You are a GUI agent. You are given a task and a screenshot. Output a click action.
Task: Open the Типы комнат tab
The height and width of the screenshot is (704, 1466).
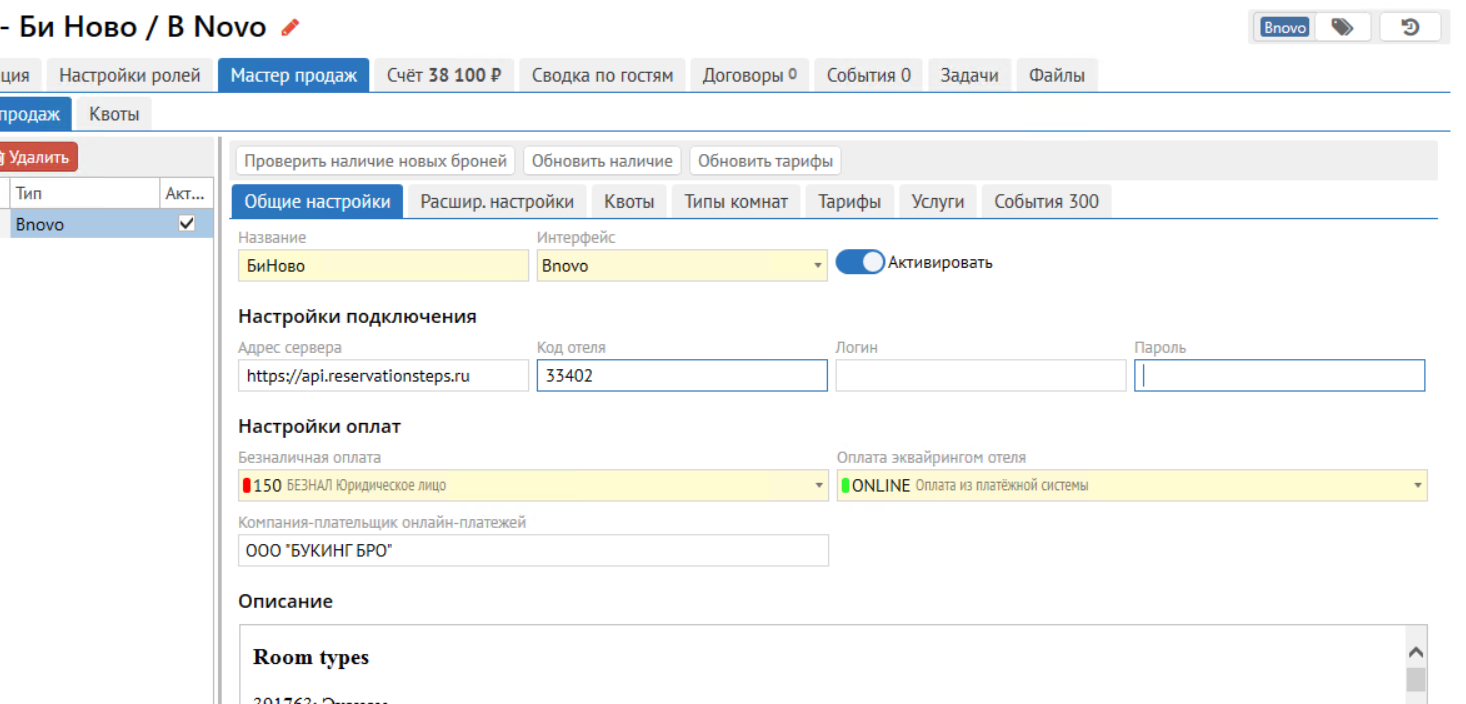pyautogui.click(x=735, y=202)
